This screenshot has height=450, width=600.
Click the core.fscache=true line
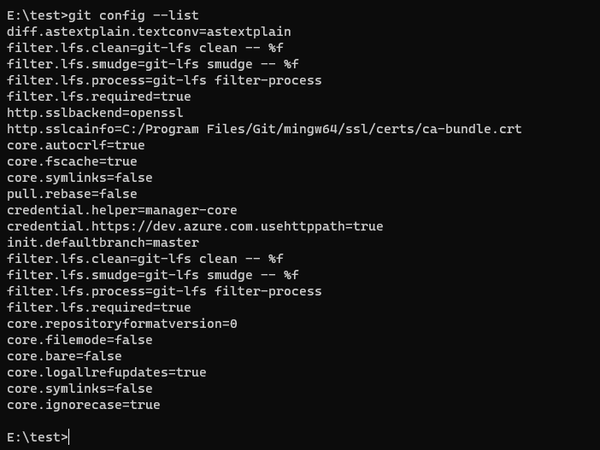(x=72, y=161)
